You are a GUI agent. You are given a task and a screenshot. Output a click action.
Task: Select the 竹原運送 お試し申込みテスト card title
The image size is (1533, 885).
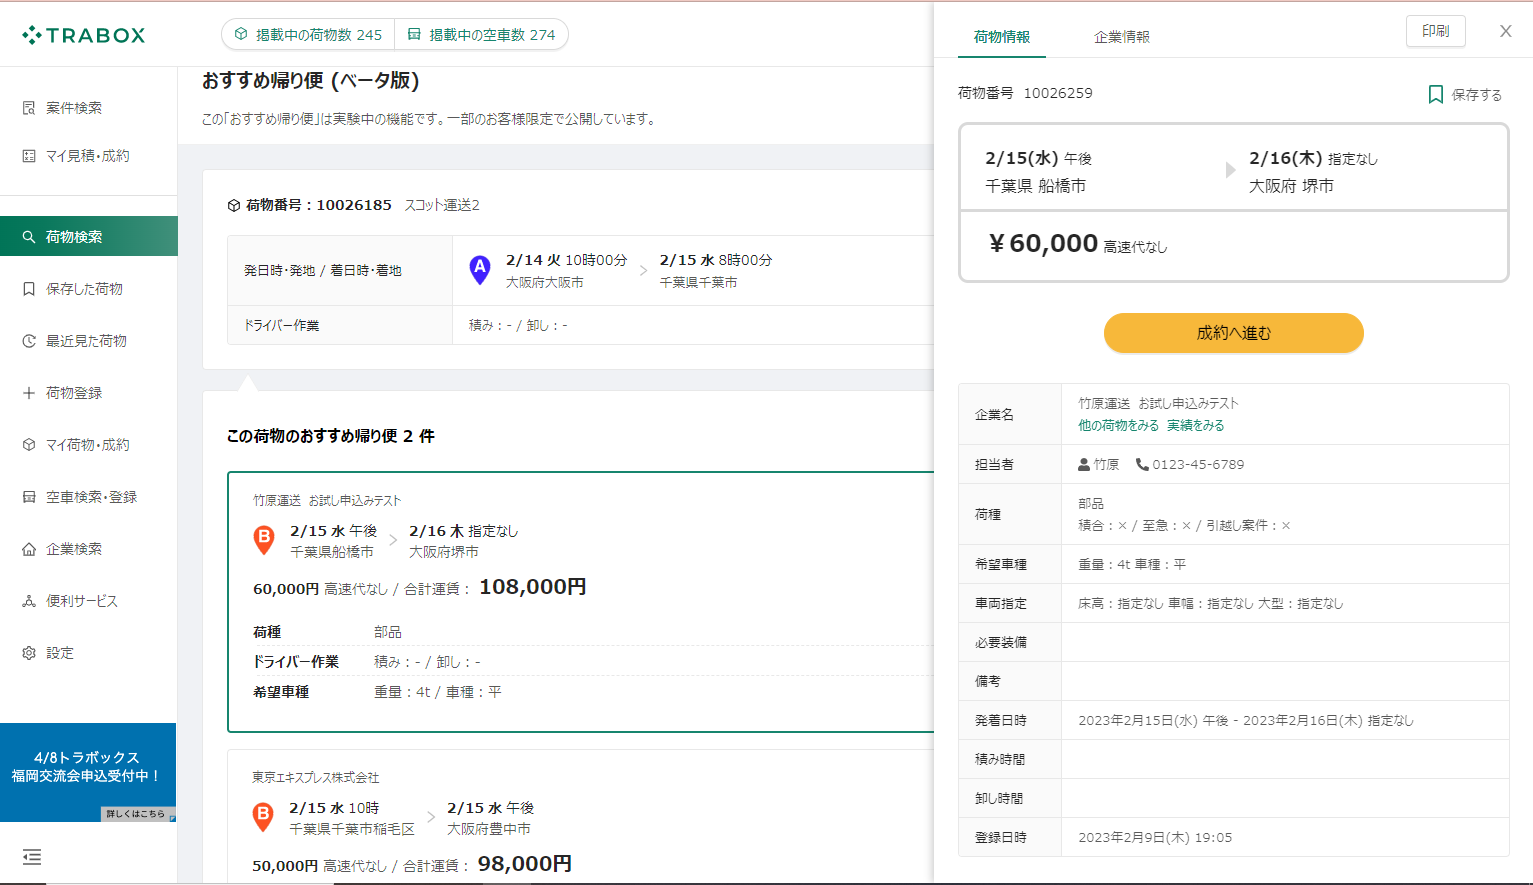point(327,500)
